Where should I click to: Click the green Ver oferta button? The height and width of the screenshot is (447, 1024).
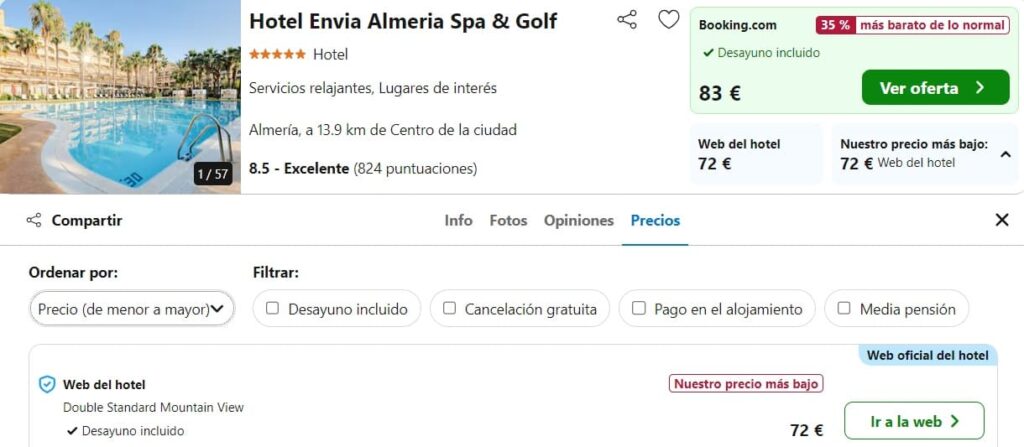pyautogui.click(x=935, y=88)
